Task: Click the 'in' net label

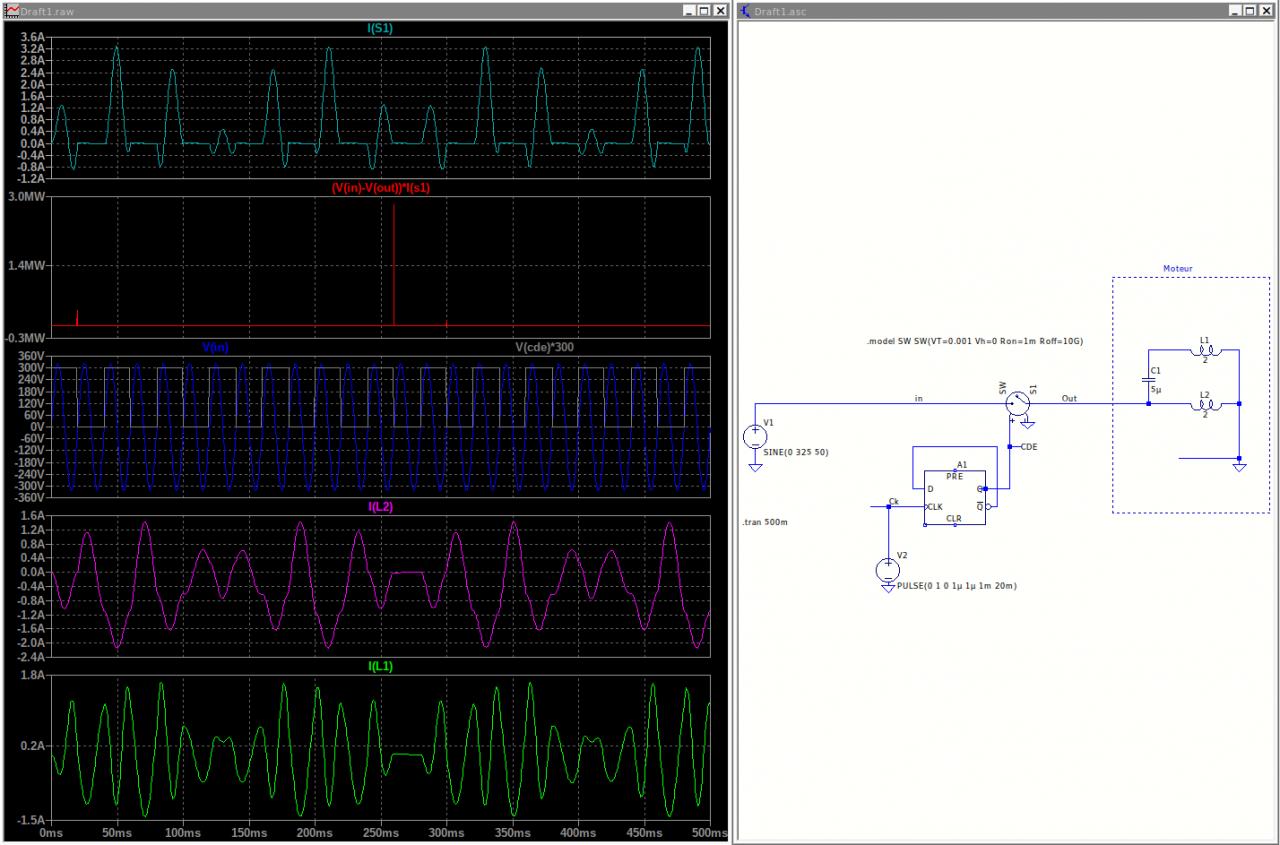Action: pyautogui.click(x=919, y=398)
